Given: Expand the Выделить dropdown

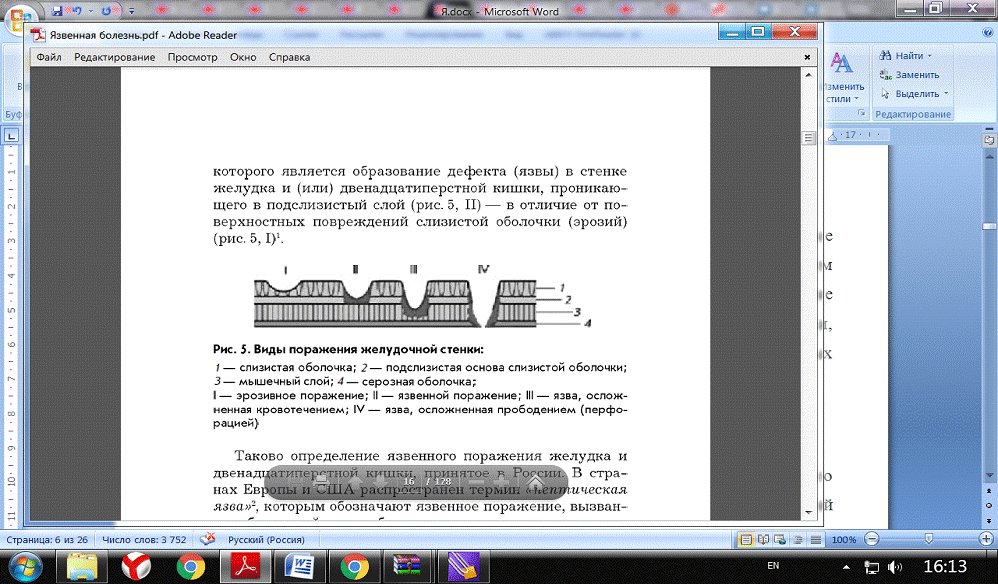Looking at the screenshot, I should 946,94.
